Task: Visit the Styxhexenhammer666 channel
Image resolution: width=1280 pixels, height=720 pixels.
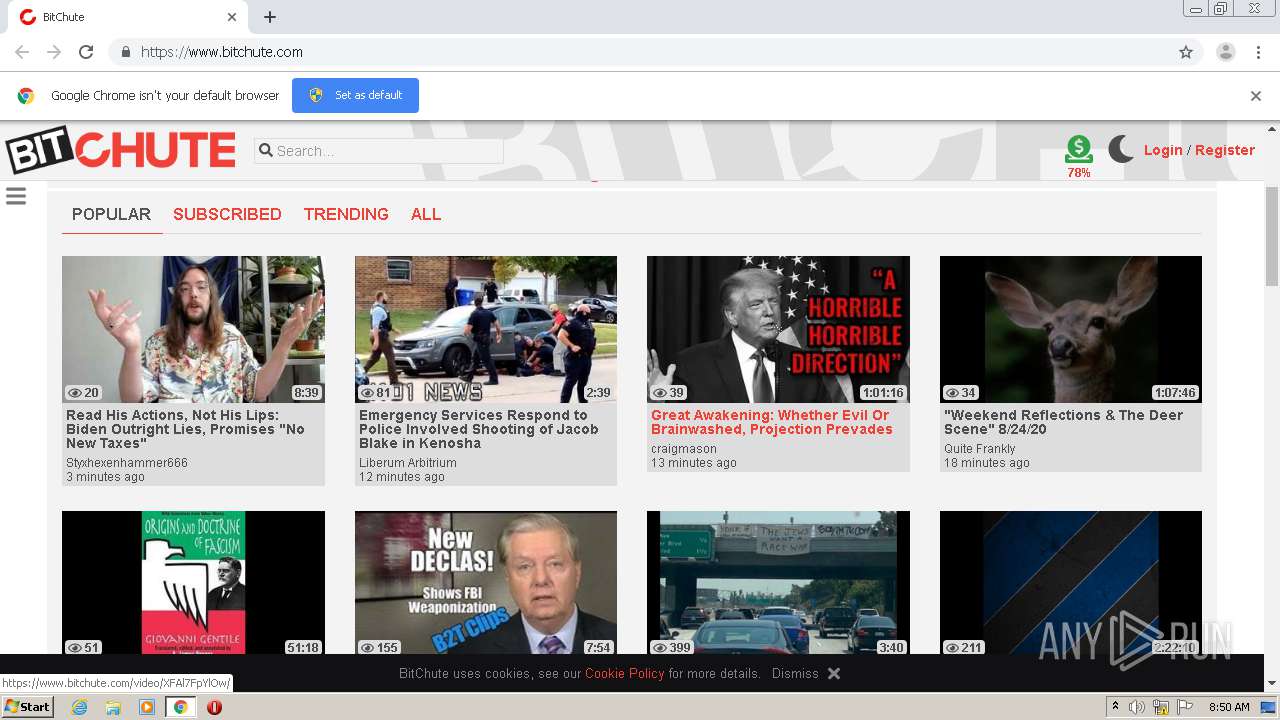Action: click(127, 463)
